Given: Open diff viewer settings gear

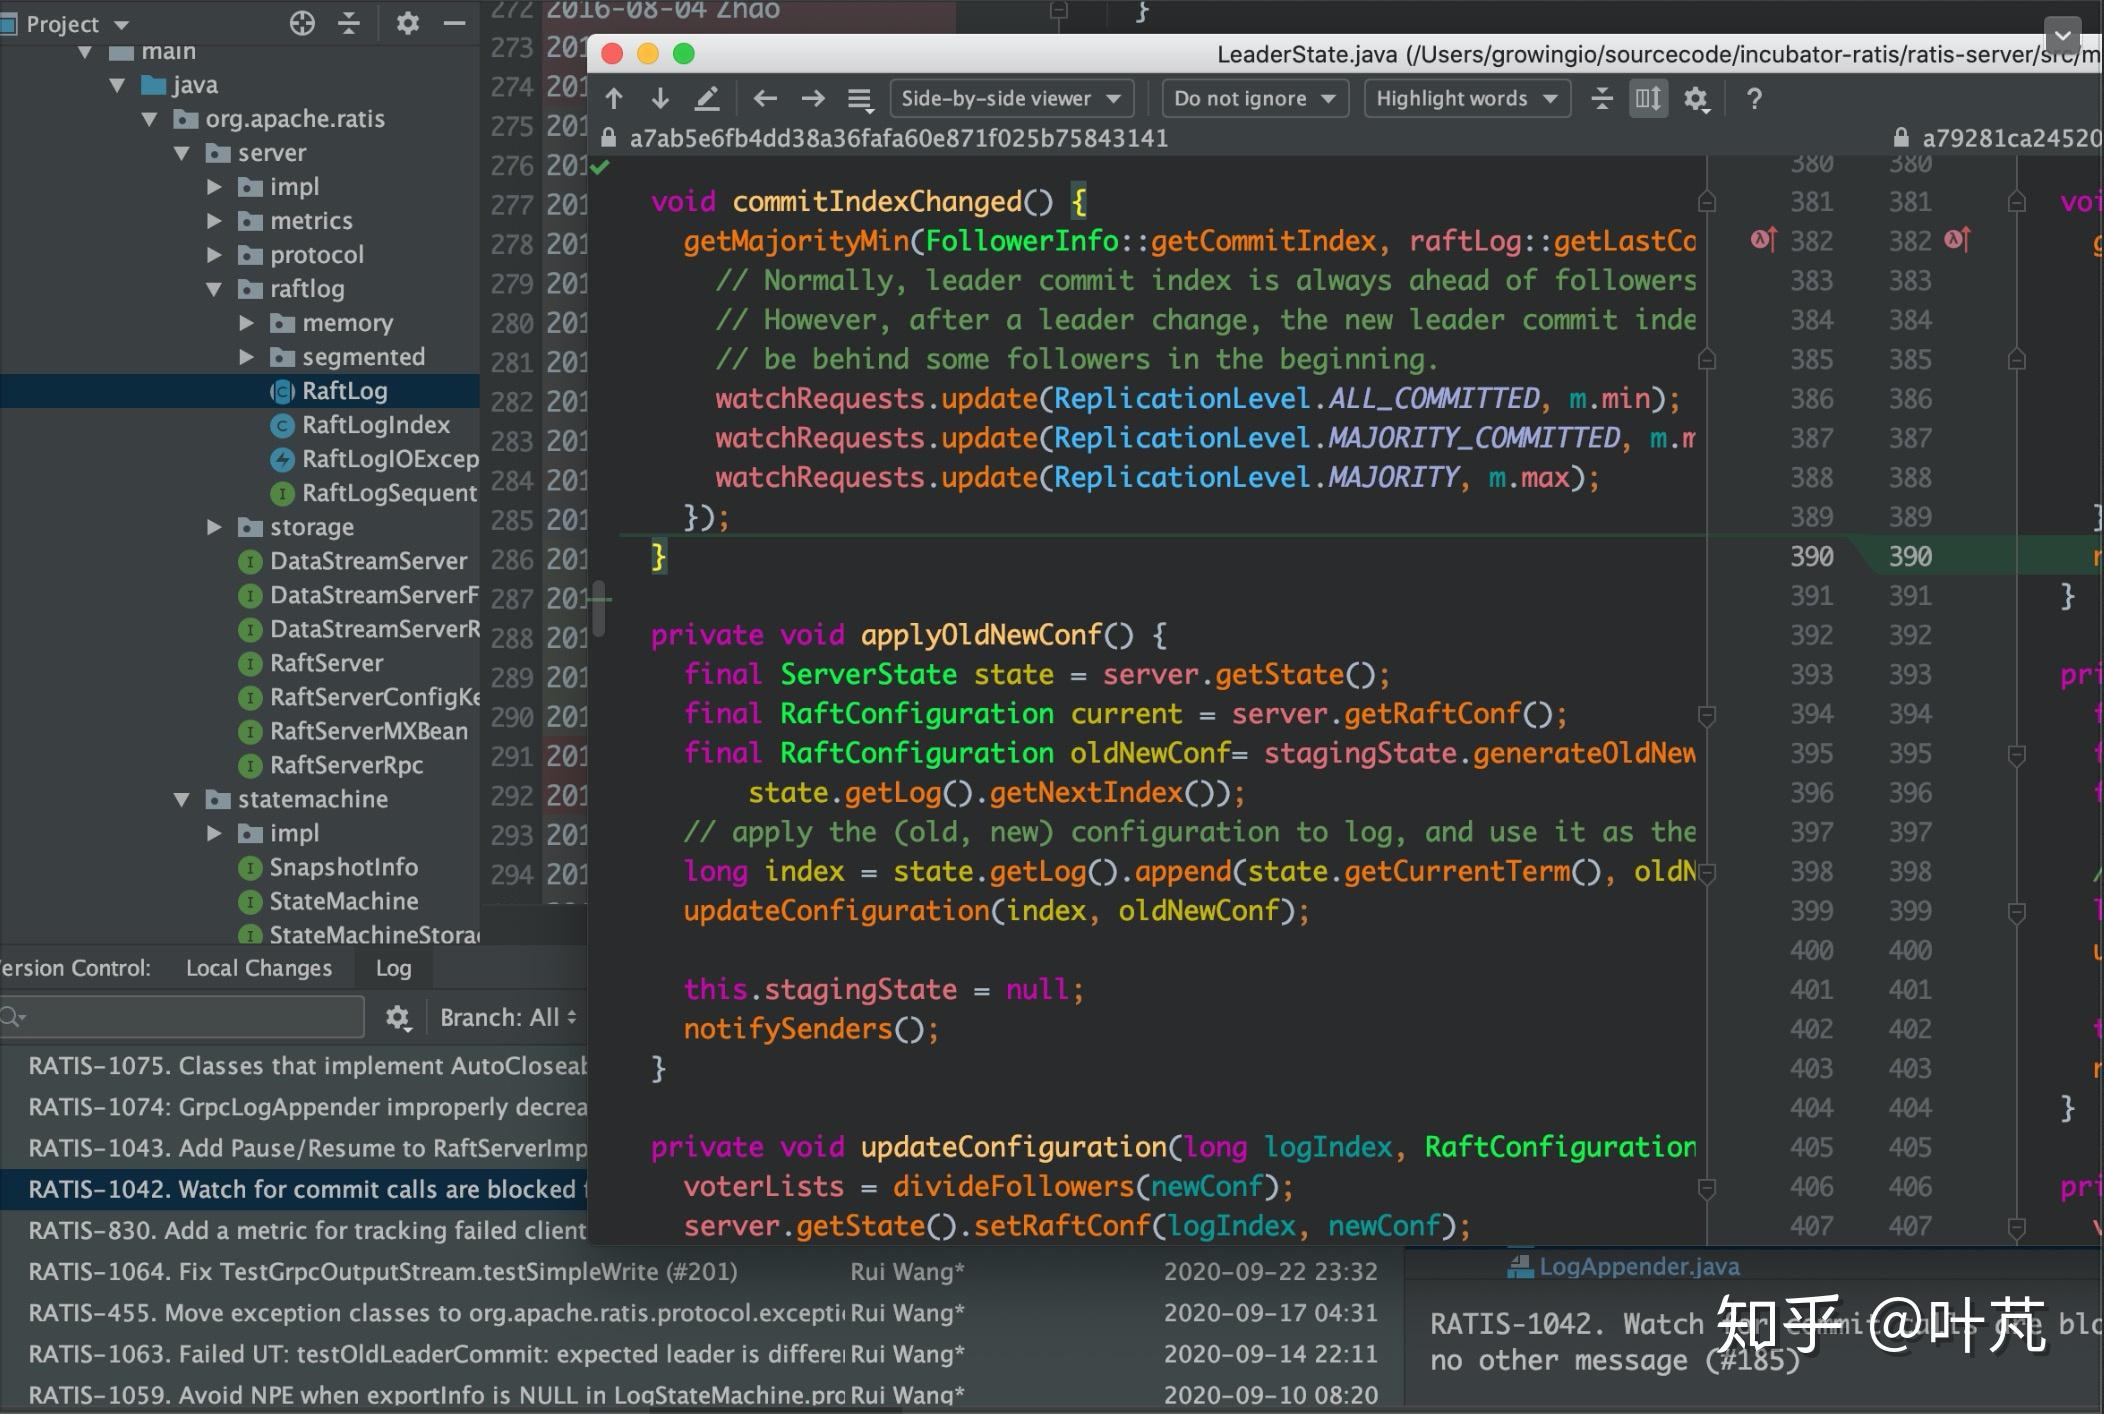Looking at the screenshot, I should [x=1696, y=98].
